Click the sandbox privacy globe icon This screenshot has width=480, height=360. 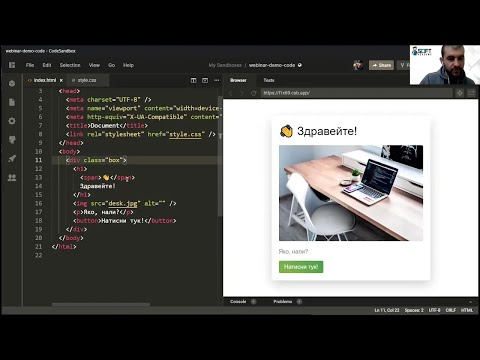[x=300, y=65]
